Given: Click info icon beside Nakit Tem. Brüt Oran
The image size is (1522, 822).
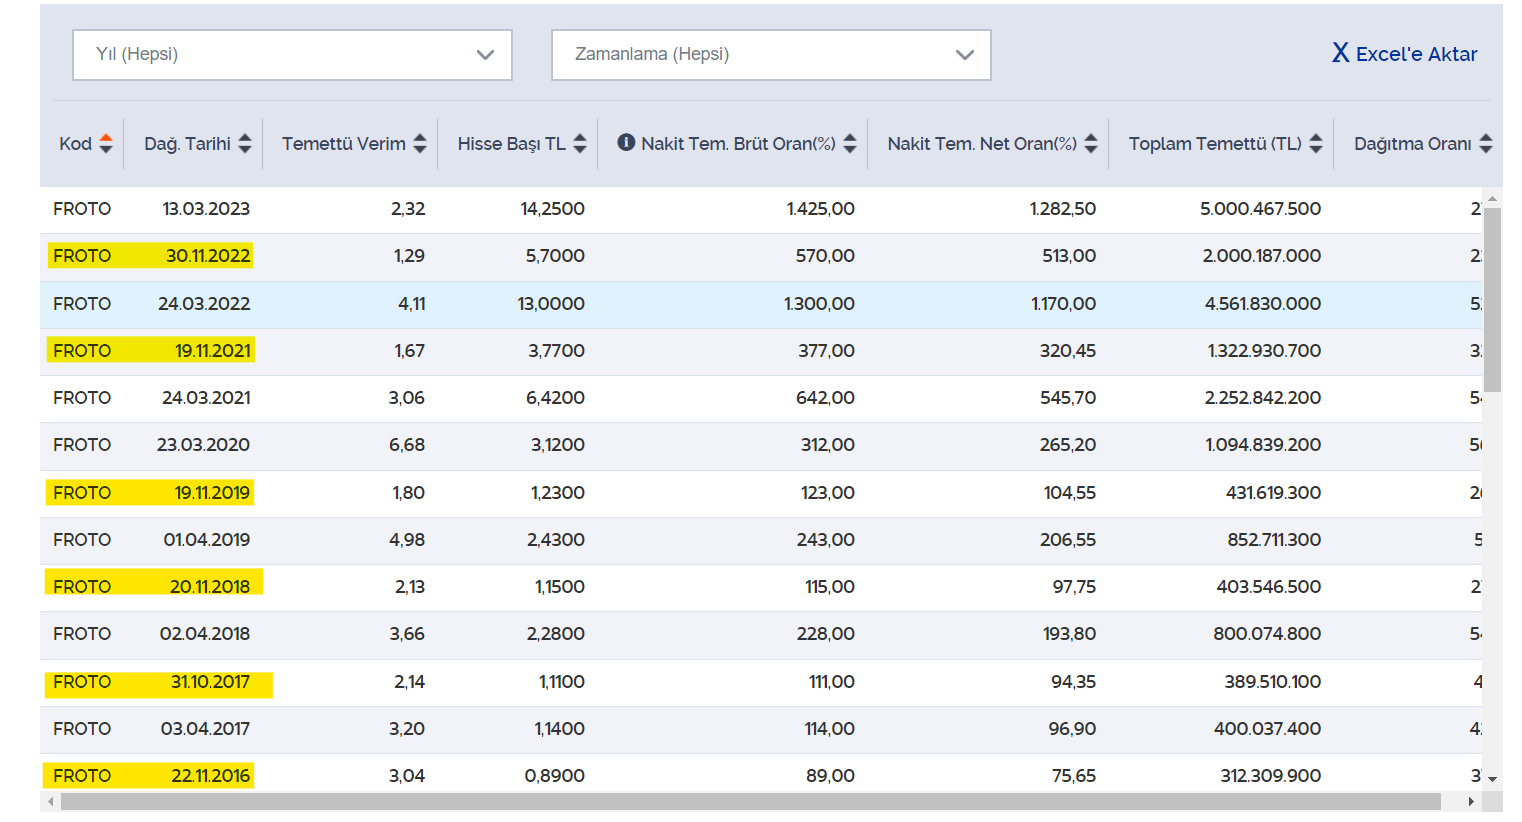Looking at the screenshot, I should [x=626, y=142].
